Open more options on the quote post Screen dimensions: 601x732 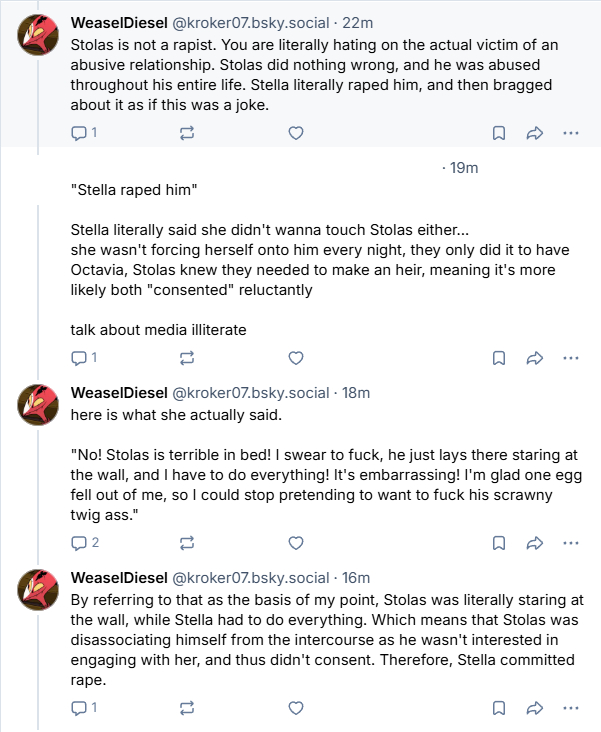pyautogui.click(x=571, y=543)
